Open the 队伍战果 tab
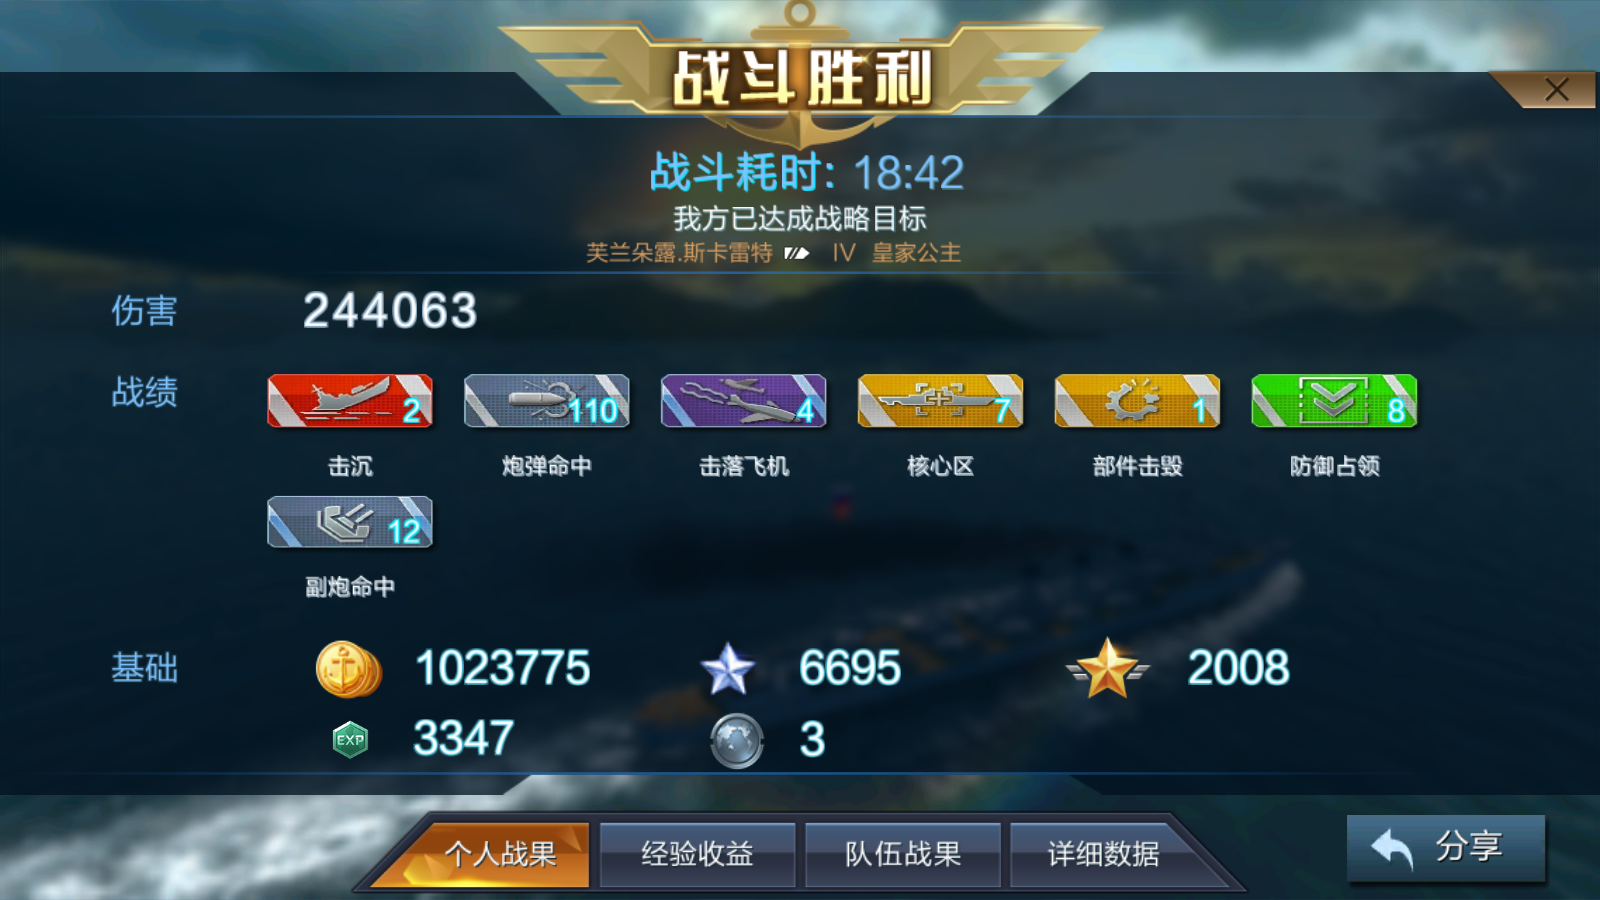The width and height of the screenshot is (1600, 900). [903, 854]
